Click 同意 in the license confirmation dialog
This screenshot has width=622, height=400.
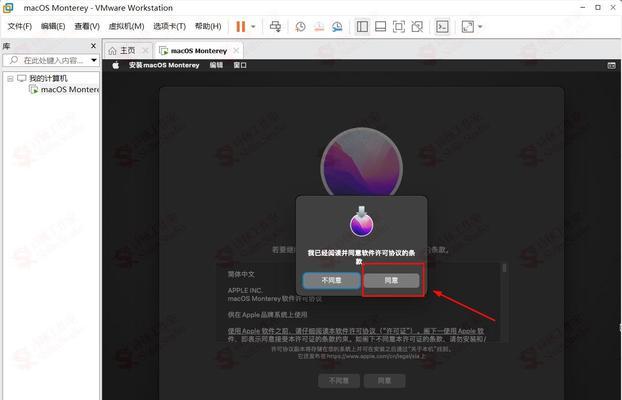391,281
